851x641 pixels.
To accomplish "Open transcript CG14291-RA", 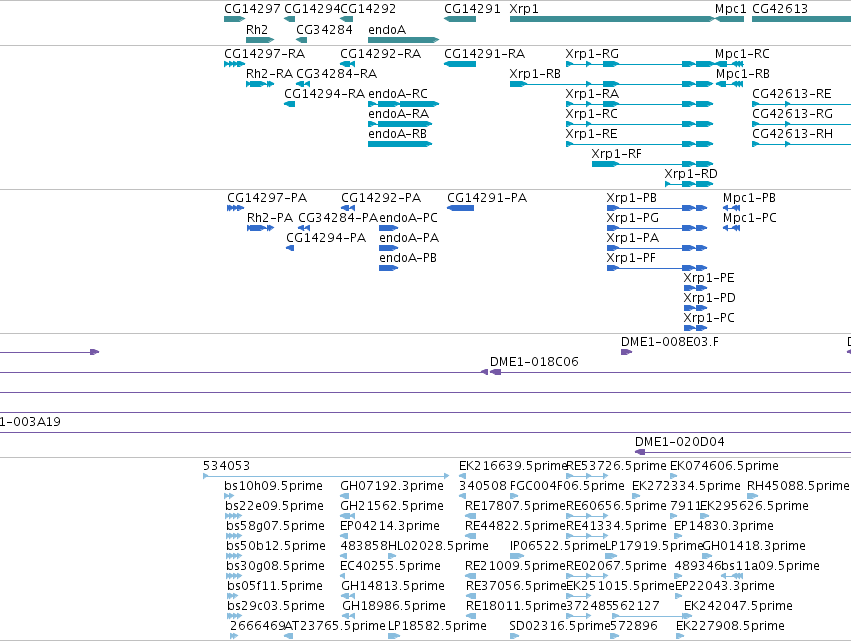I will tap(485, 54).
